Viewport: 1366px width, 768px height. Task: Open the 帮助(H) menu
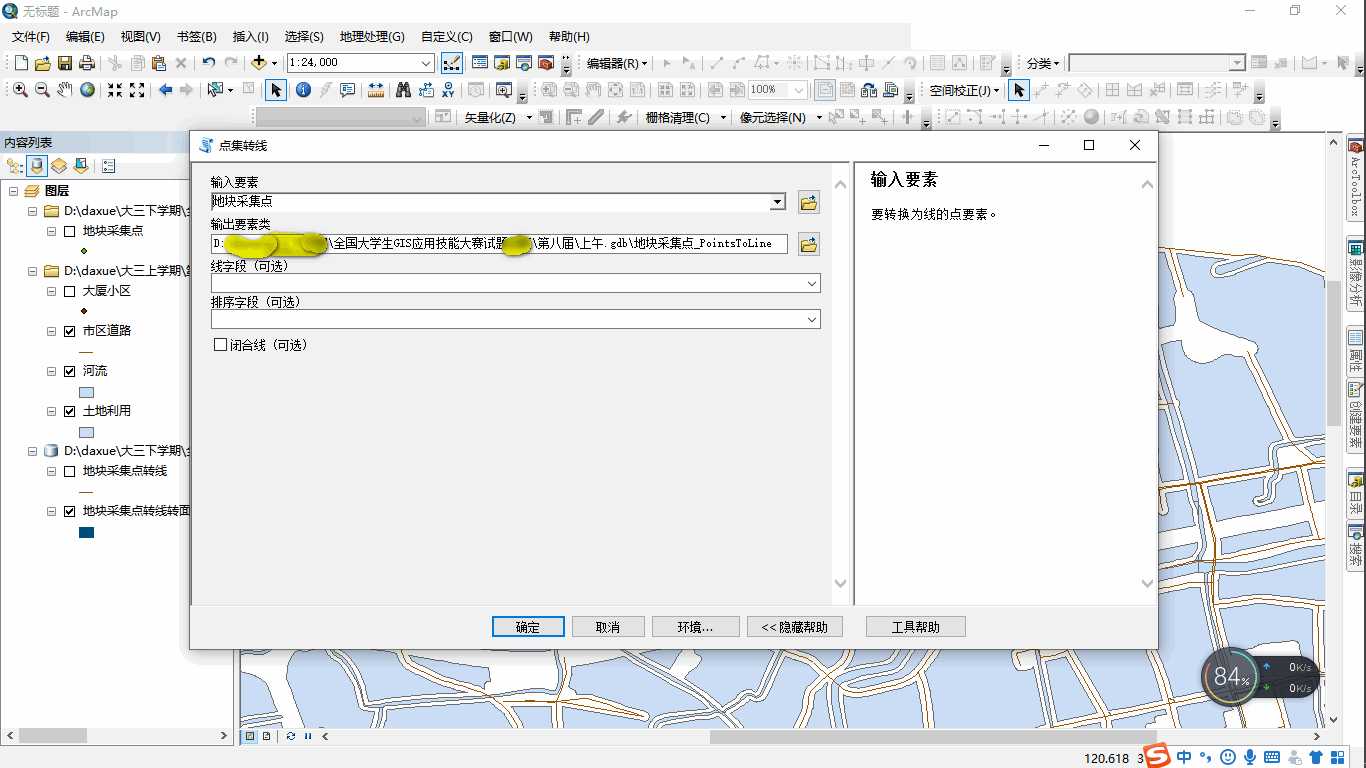(x=569, y=37)
